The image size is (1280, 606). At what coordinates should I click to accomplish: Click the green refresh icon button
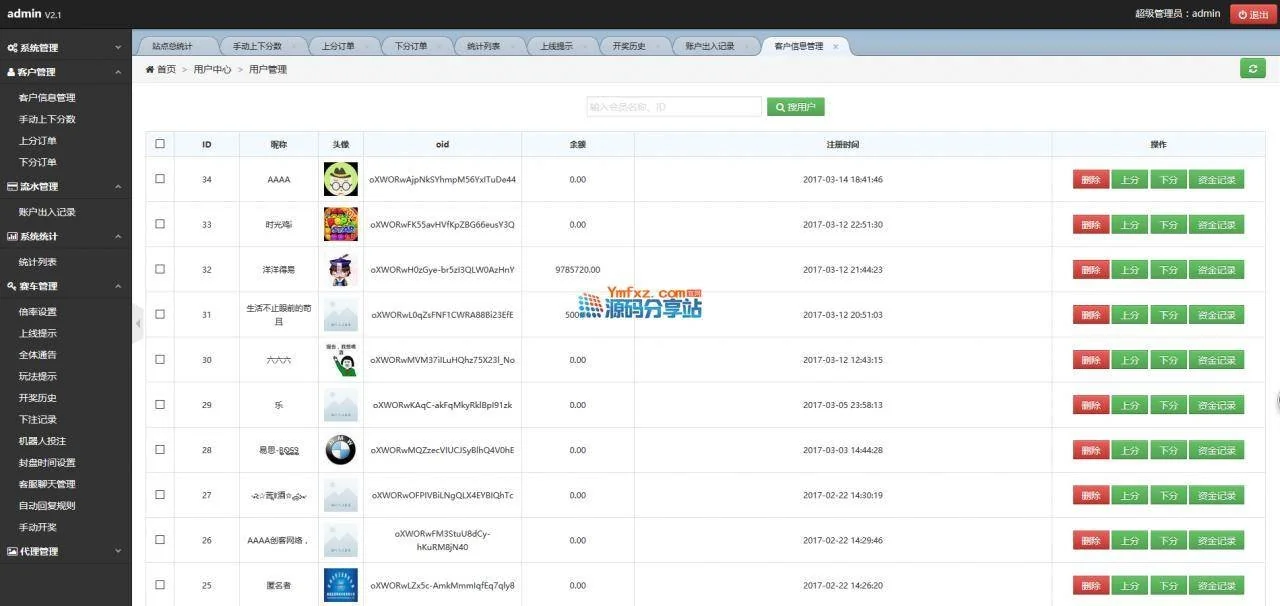1252,68
